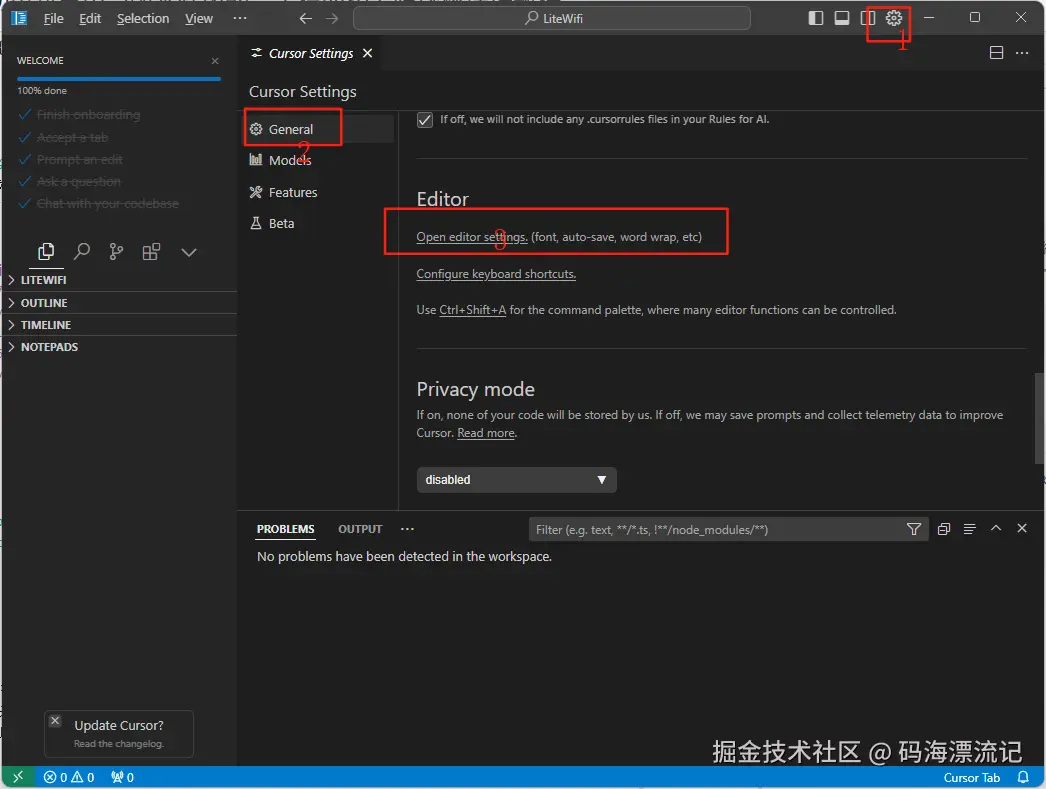This screenshot has width=1046, height=789.
Task: Close the bottom panel
Action: pos(1021,528)
